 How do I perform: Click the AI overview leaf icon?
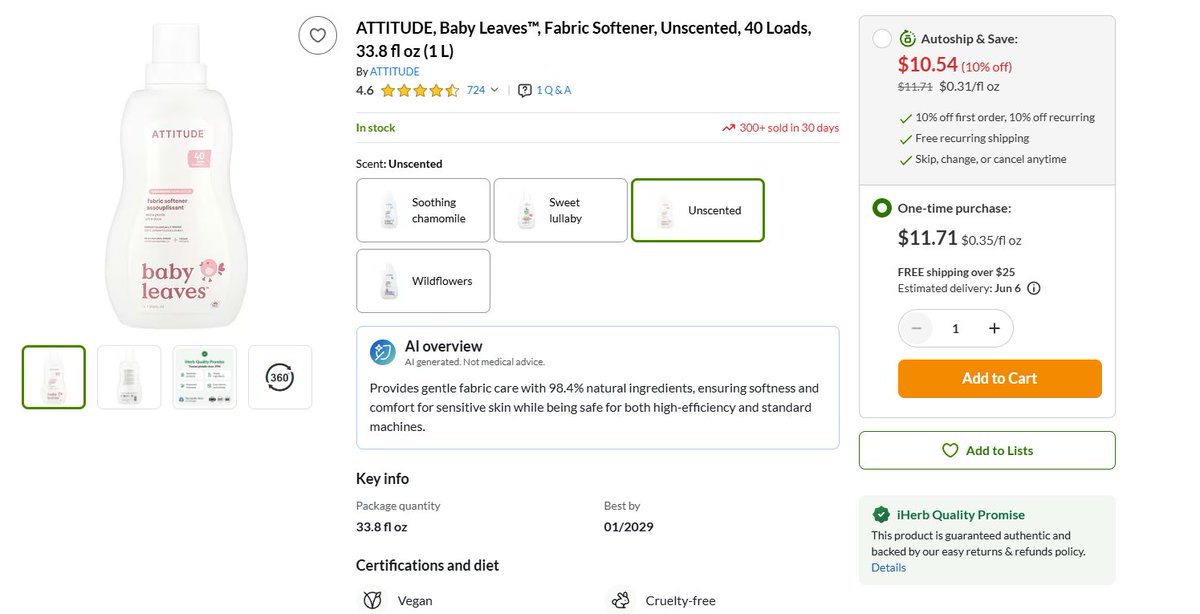[383, 352]
